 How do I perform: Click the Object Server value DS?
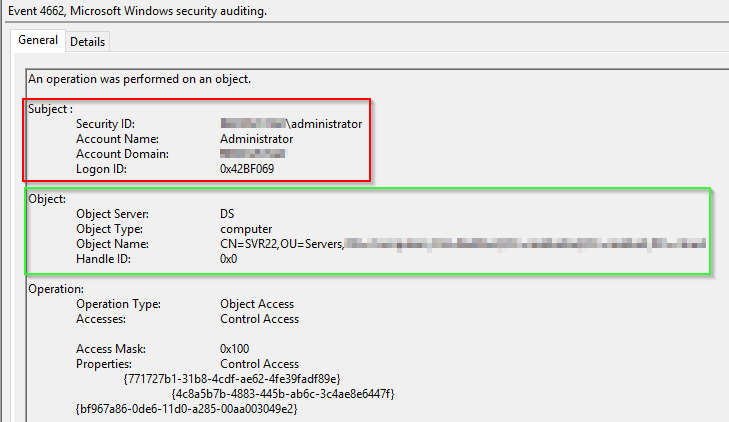[228, 214]
